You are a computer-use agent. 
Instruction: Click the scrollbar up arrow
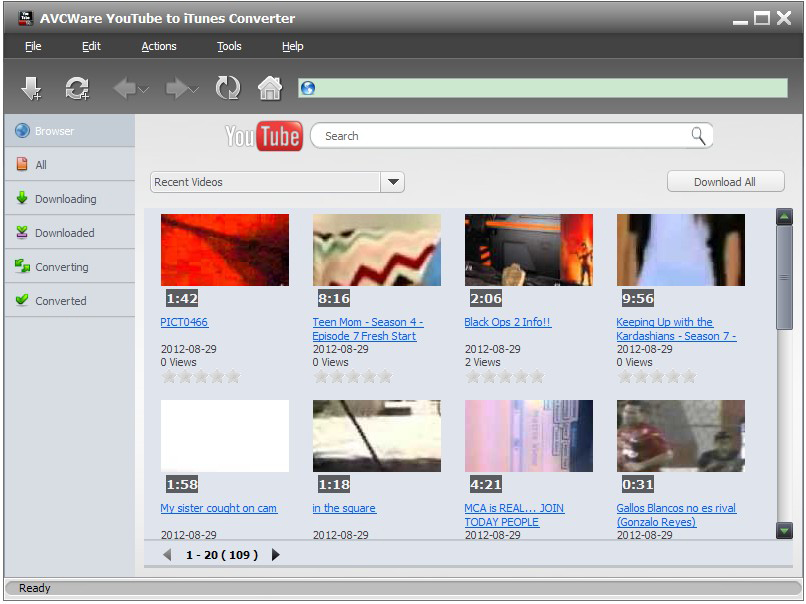click(784, 217)
